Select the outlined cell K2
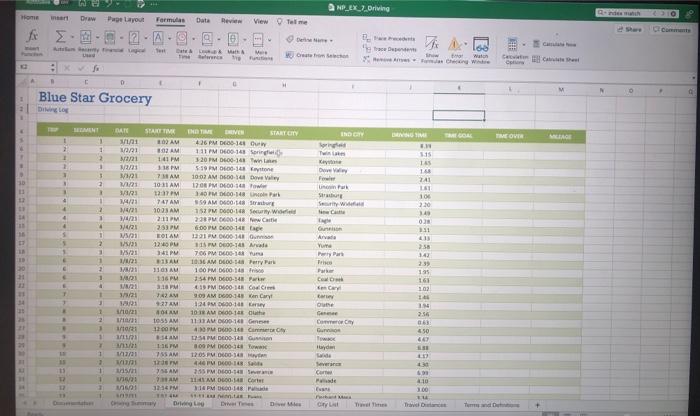Viewport: 700px width, 416px height. click(x=458, y=116)
